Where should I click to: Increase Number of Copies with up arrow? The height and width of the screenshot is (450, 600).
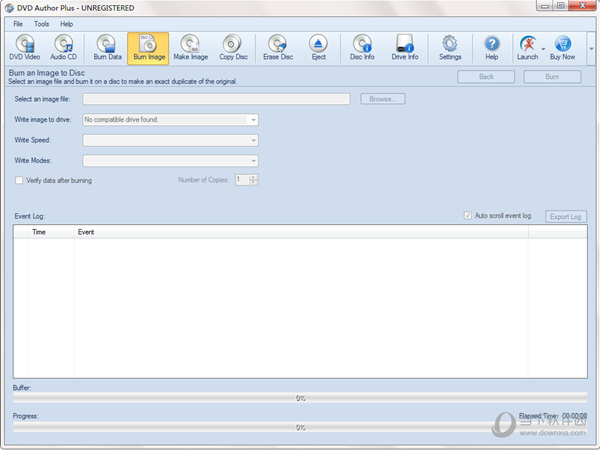(x=253, y=177)
